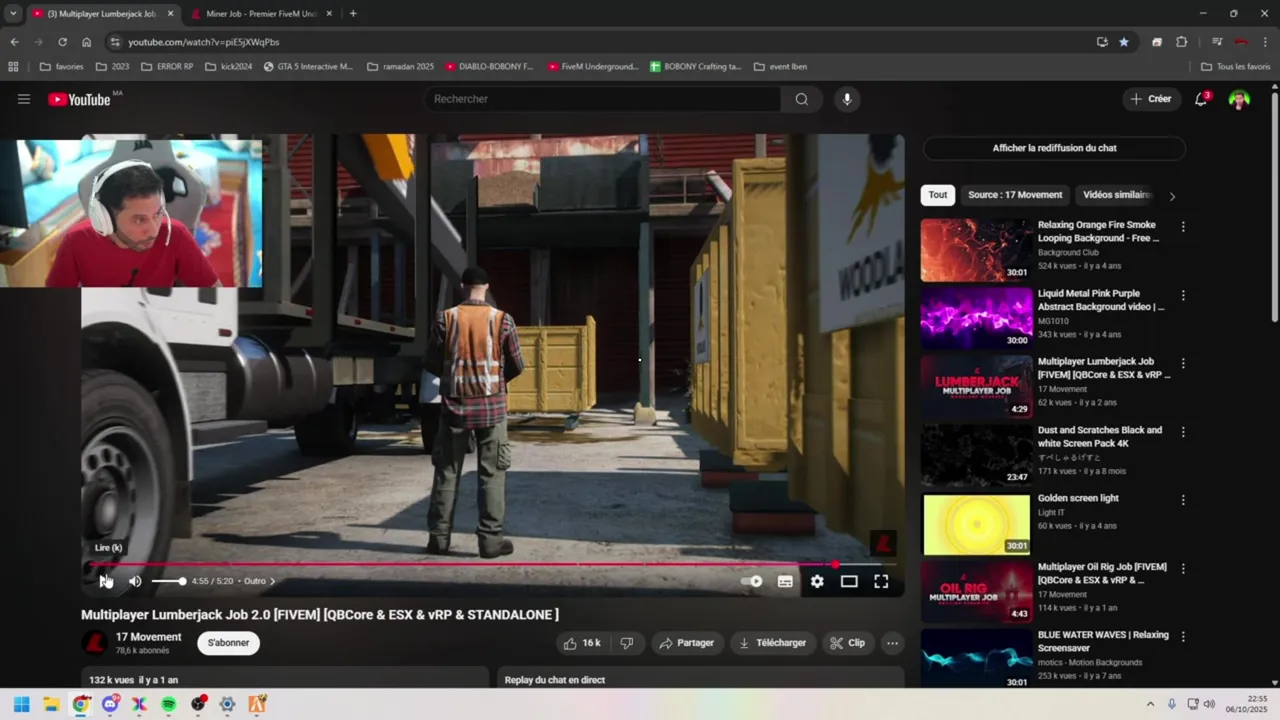Open options for Golden screen light video

click(x=1183, y=500)
